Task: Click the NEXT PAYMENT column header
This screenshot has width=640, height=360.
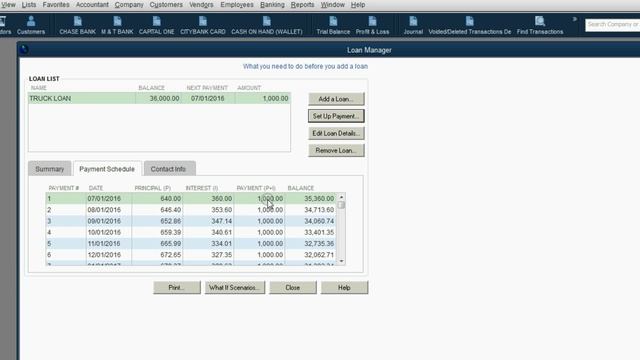Action: tap(207, 88)
